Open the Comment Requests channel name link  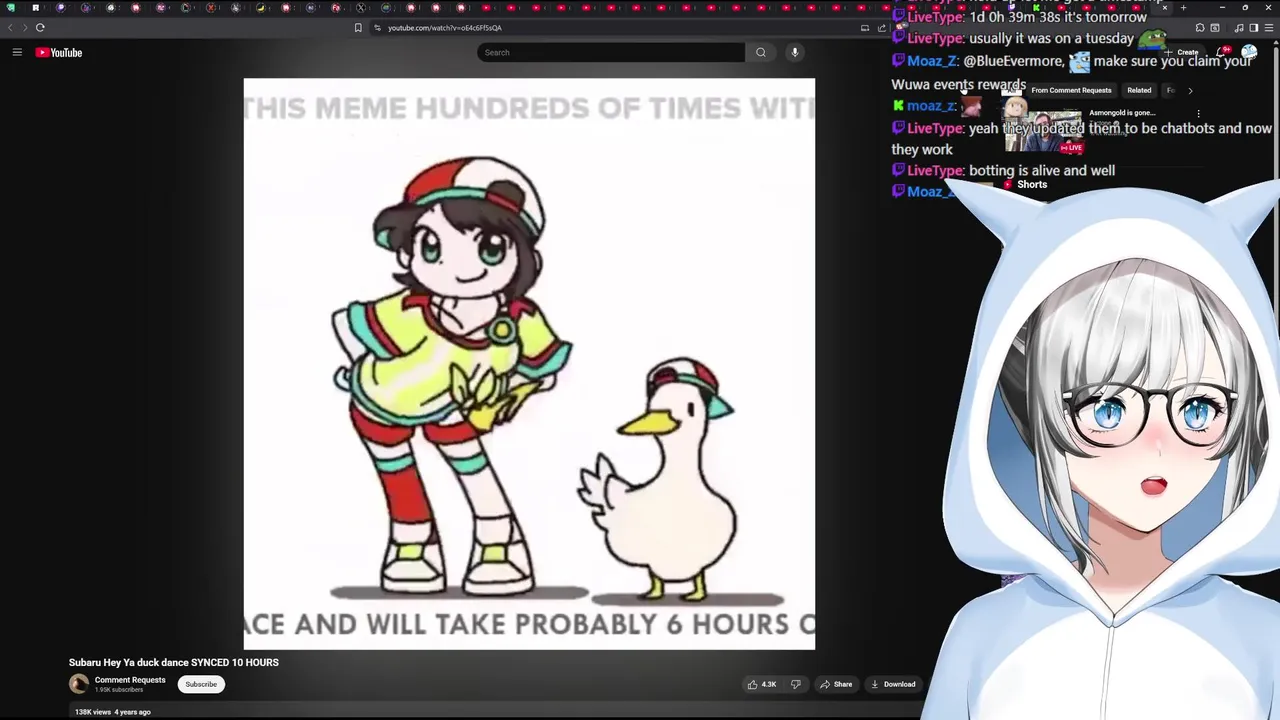click(130, 680)
